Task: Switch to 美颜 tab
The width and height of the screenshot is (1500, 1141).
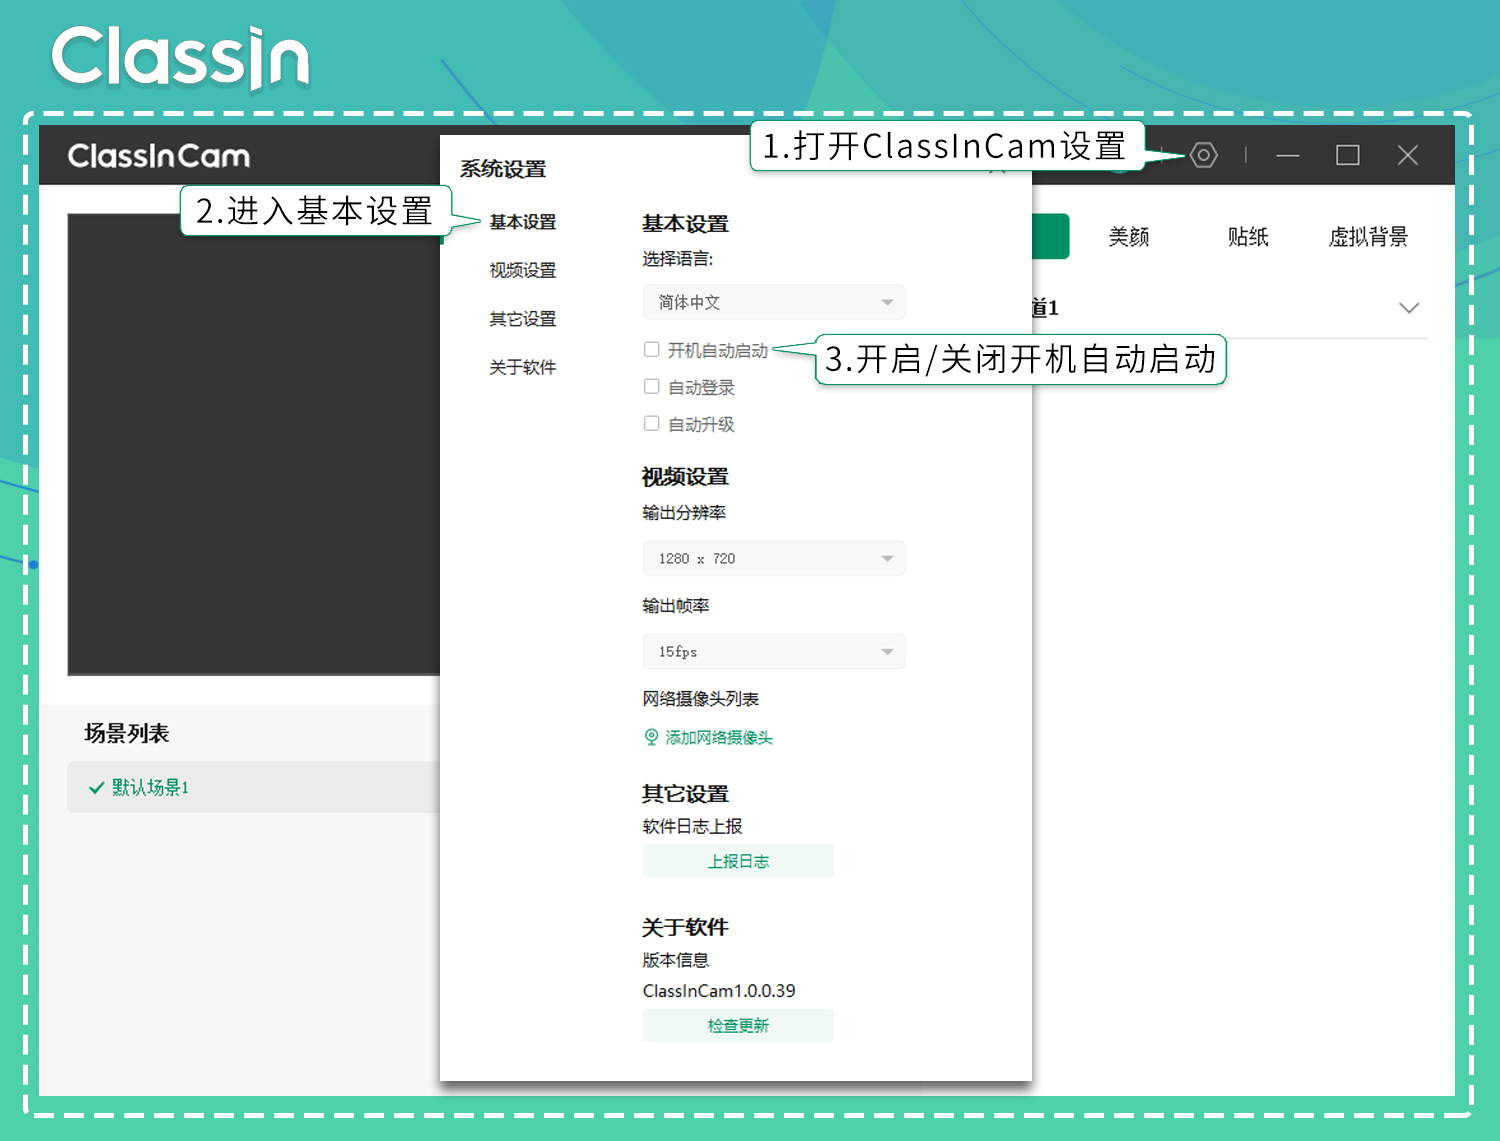Action: [x=1129, y=237]
